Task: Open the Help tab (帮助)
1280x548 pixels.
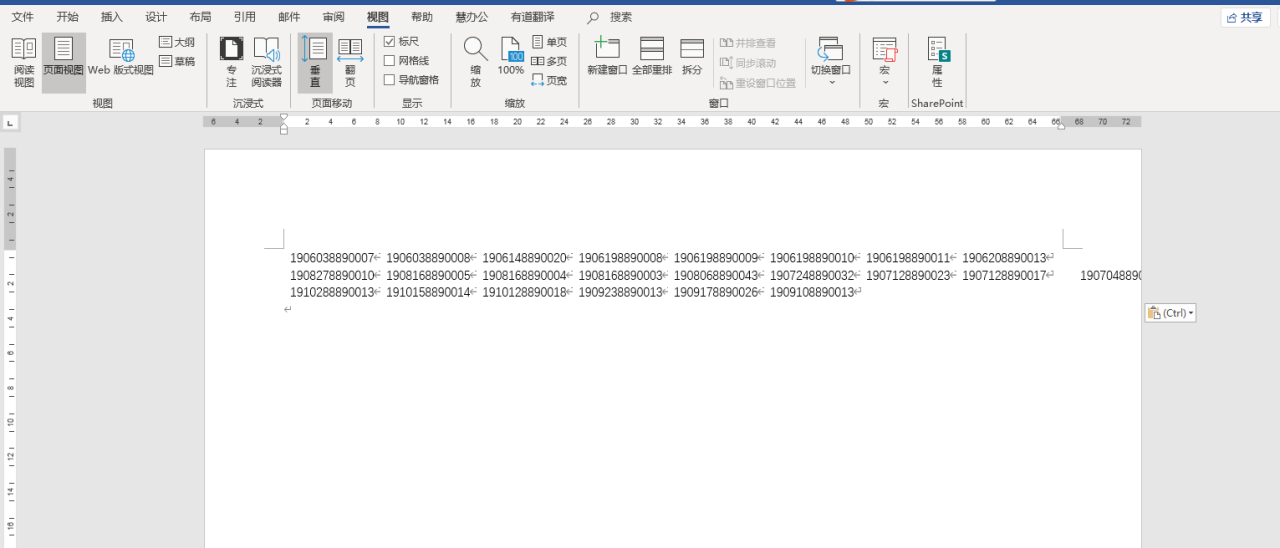Action: [x=422, y=17]
